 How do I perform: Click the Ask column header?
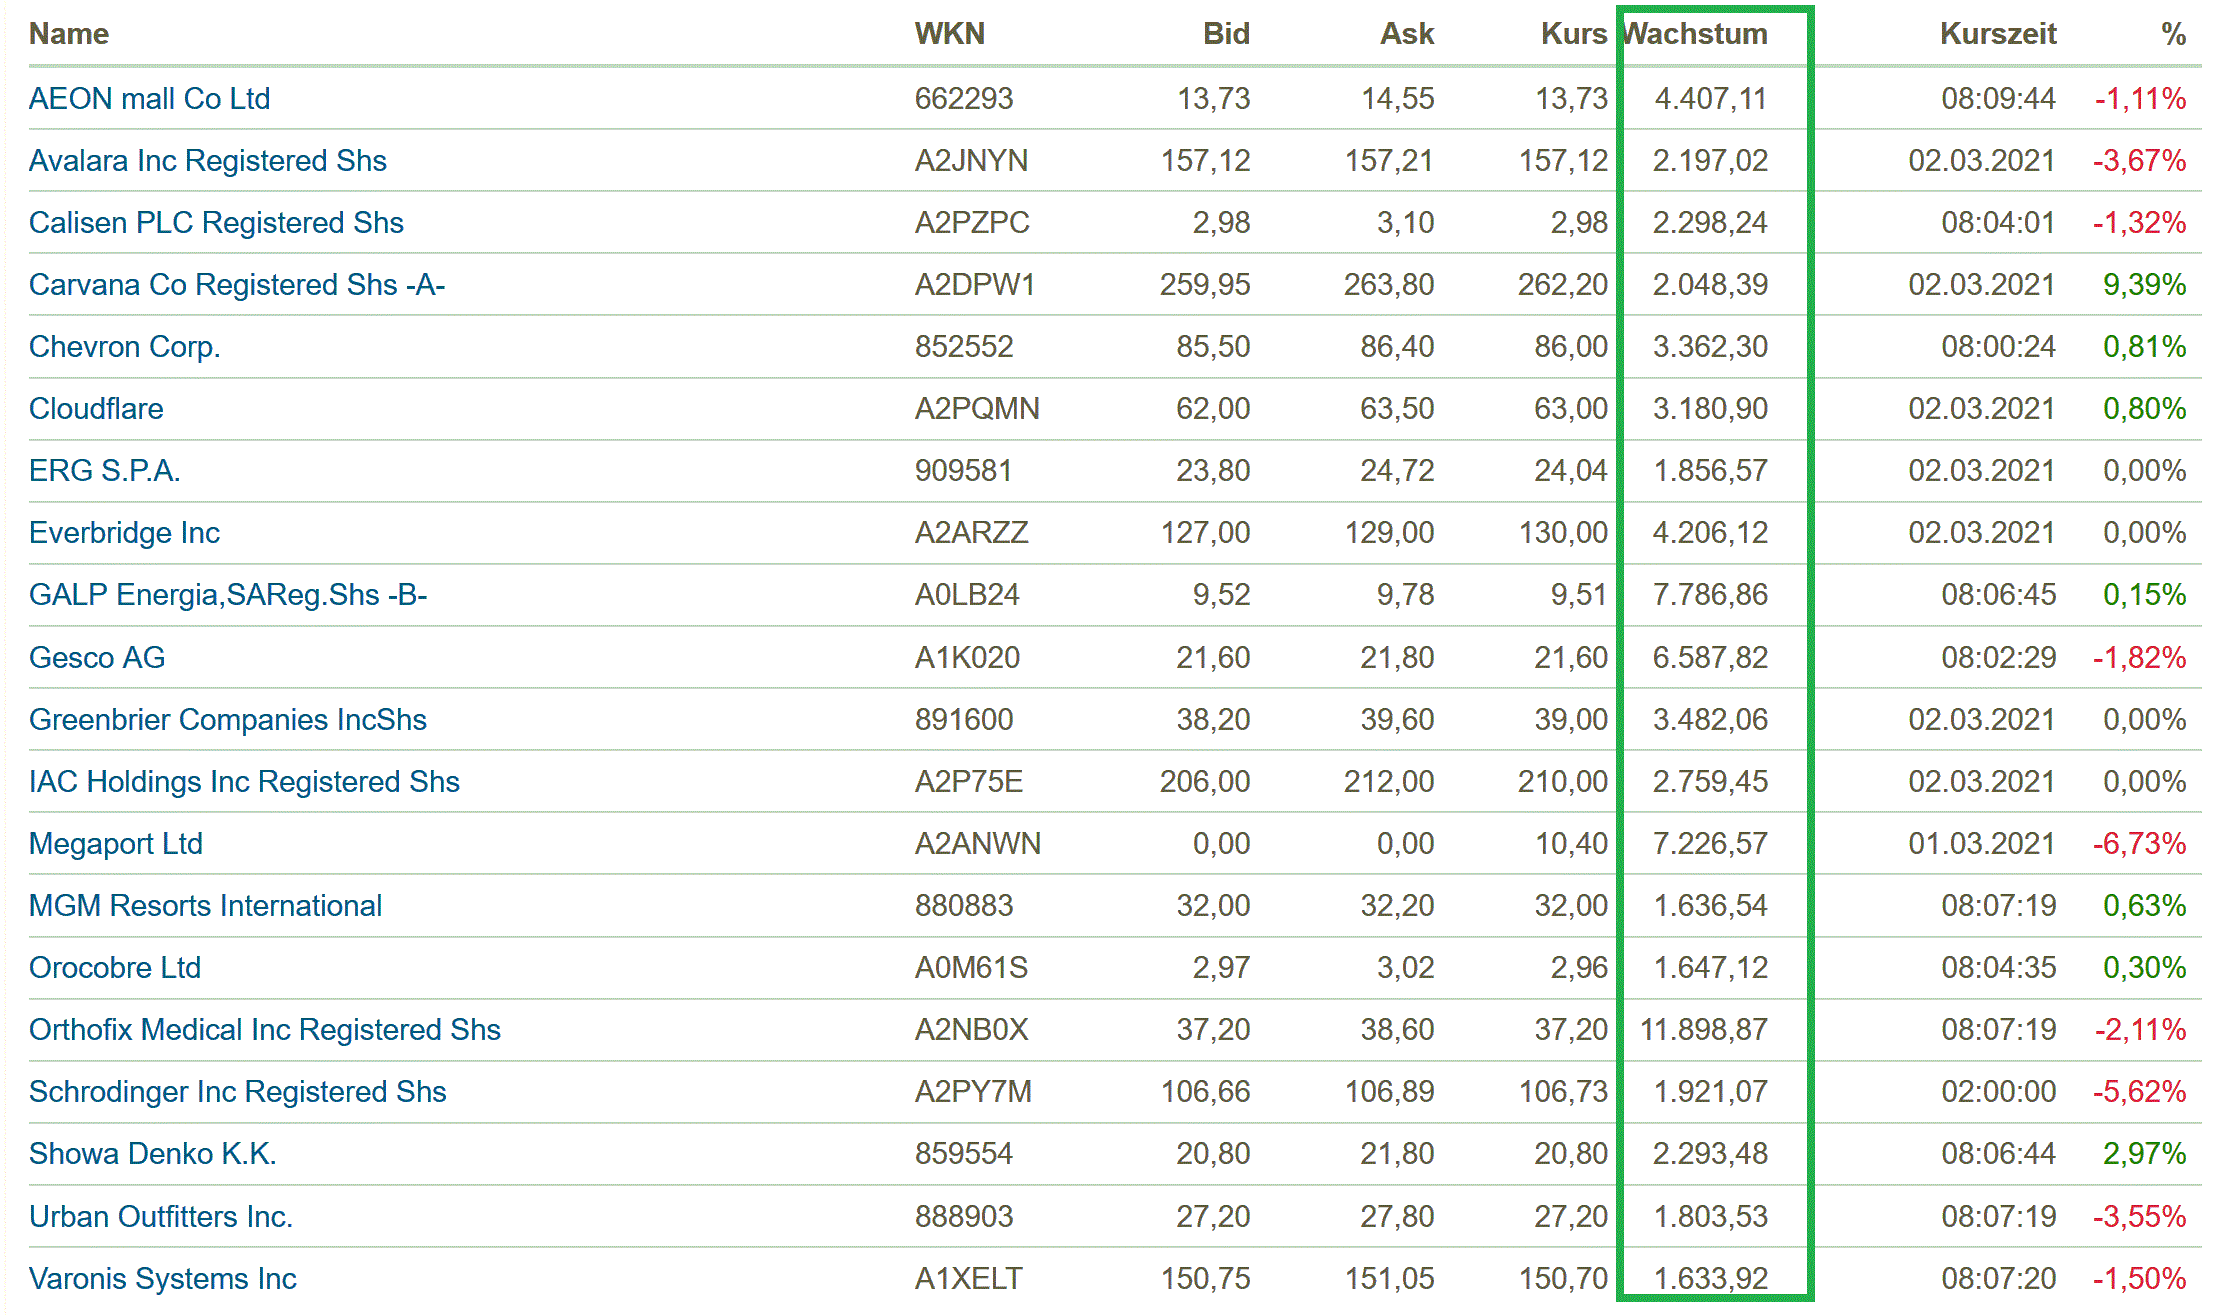pyautogui.click(x=1407, y=34)
